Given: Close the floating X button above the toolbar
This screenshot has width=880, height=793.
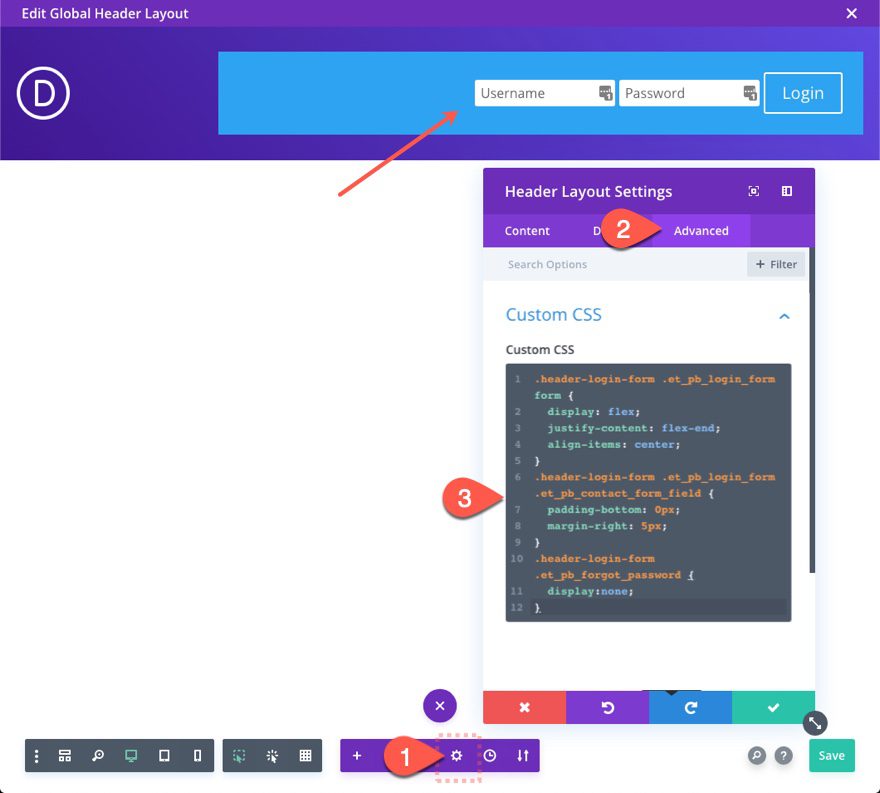Looking at the screenshot, I should (x=439, y=705).
